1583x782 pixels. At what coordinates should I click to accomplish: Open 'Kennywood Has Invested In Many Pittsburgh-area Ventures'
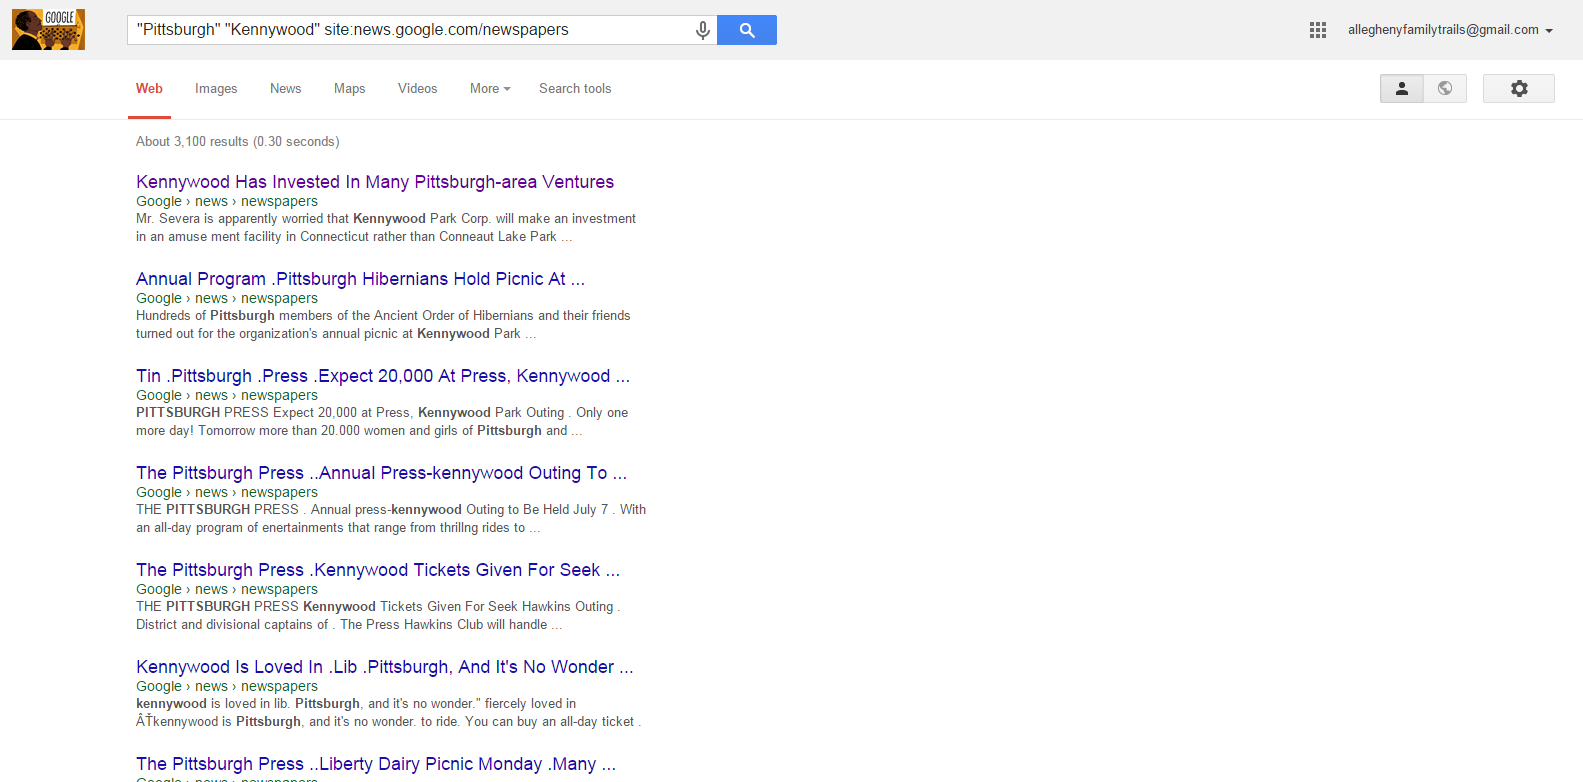(x=375, y=182)
